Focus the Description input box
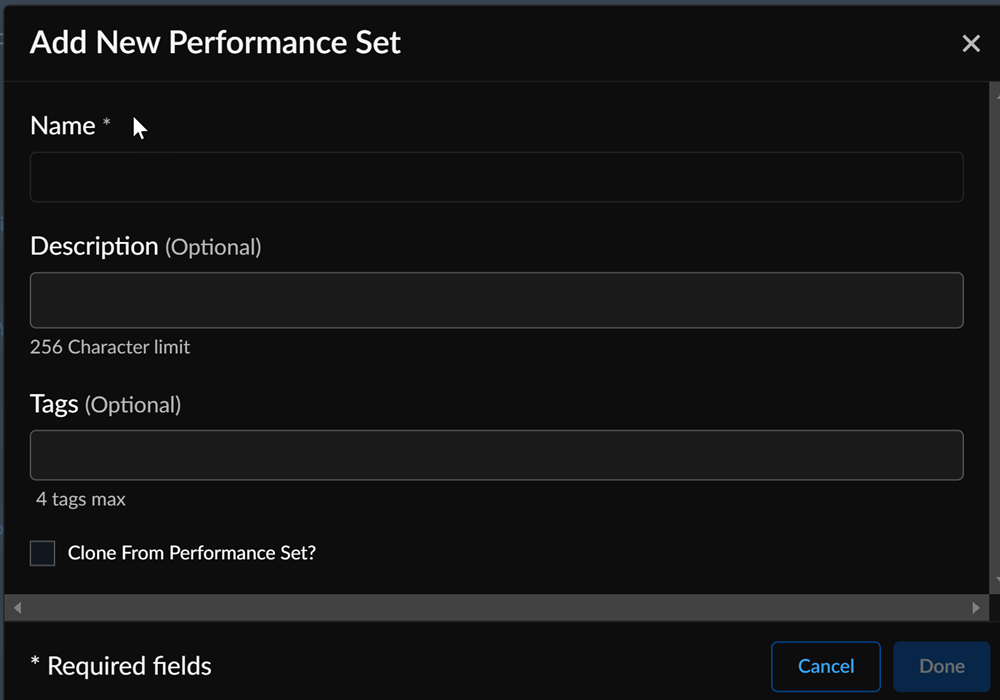The height and width of the screenshot is (700, 1000). point(496,300)
